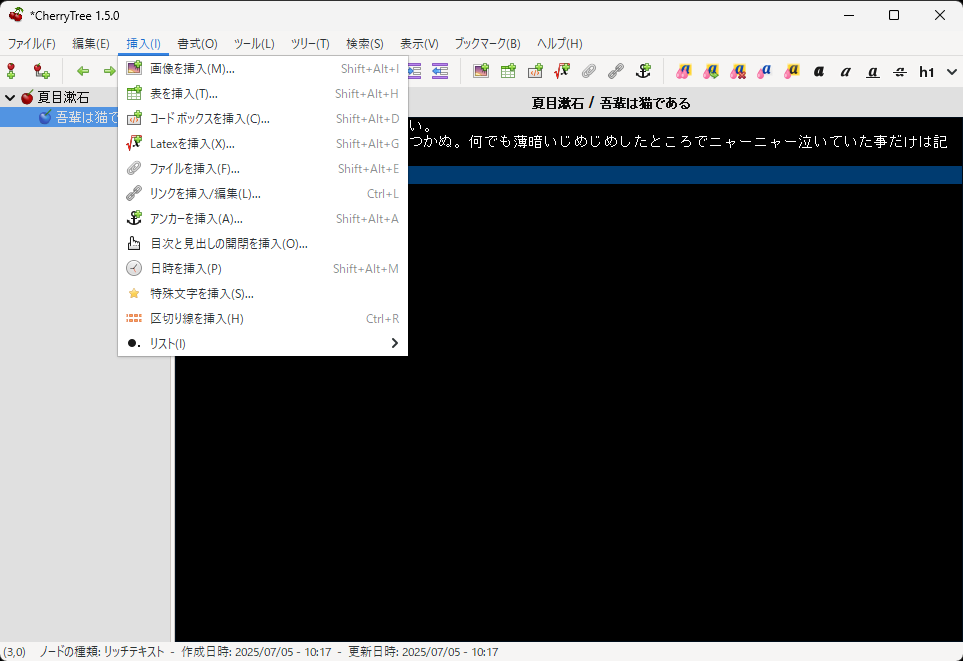The image size is (963, 661).
Task: Open the ツリー(T) menu
Action: point(310,44)
